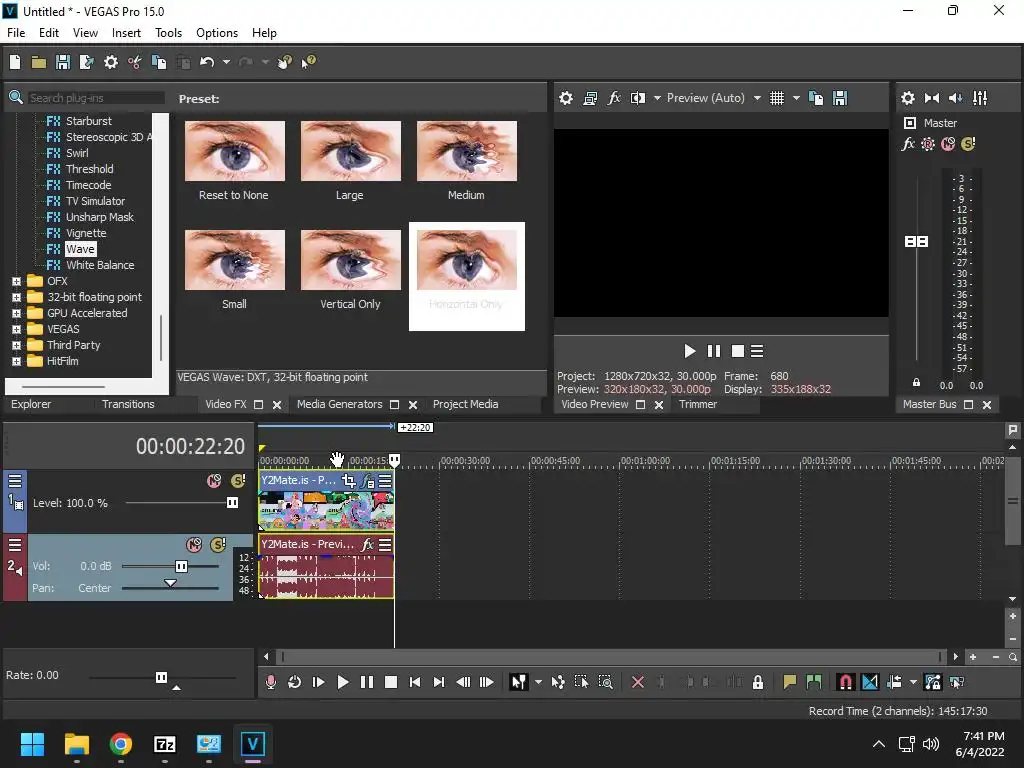
Task: Expand 32-bit floating point folder
Action: coord(16,297)
